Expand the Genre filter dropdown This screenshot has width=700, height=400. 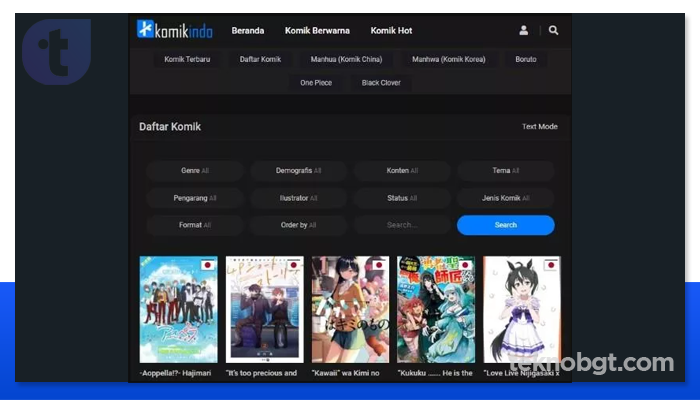coord(195,171)
